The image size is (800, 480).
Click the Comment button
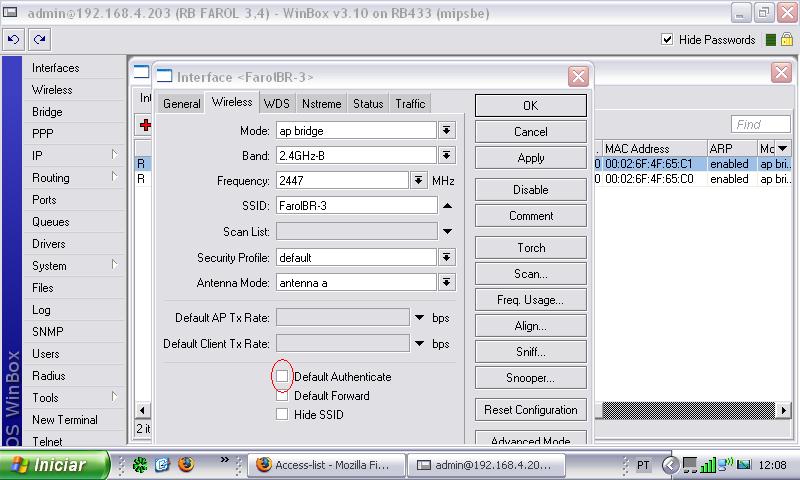tap(531, 216)
